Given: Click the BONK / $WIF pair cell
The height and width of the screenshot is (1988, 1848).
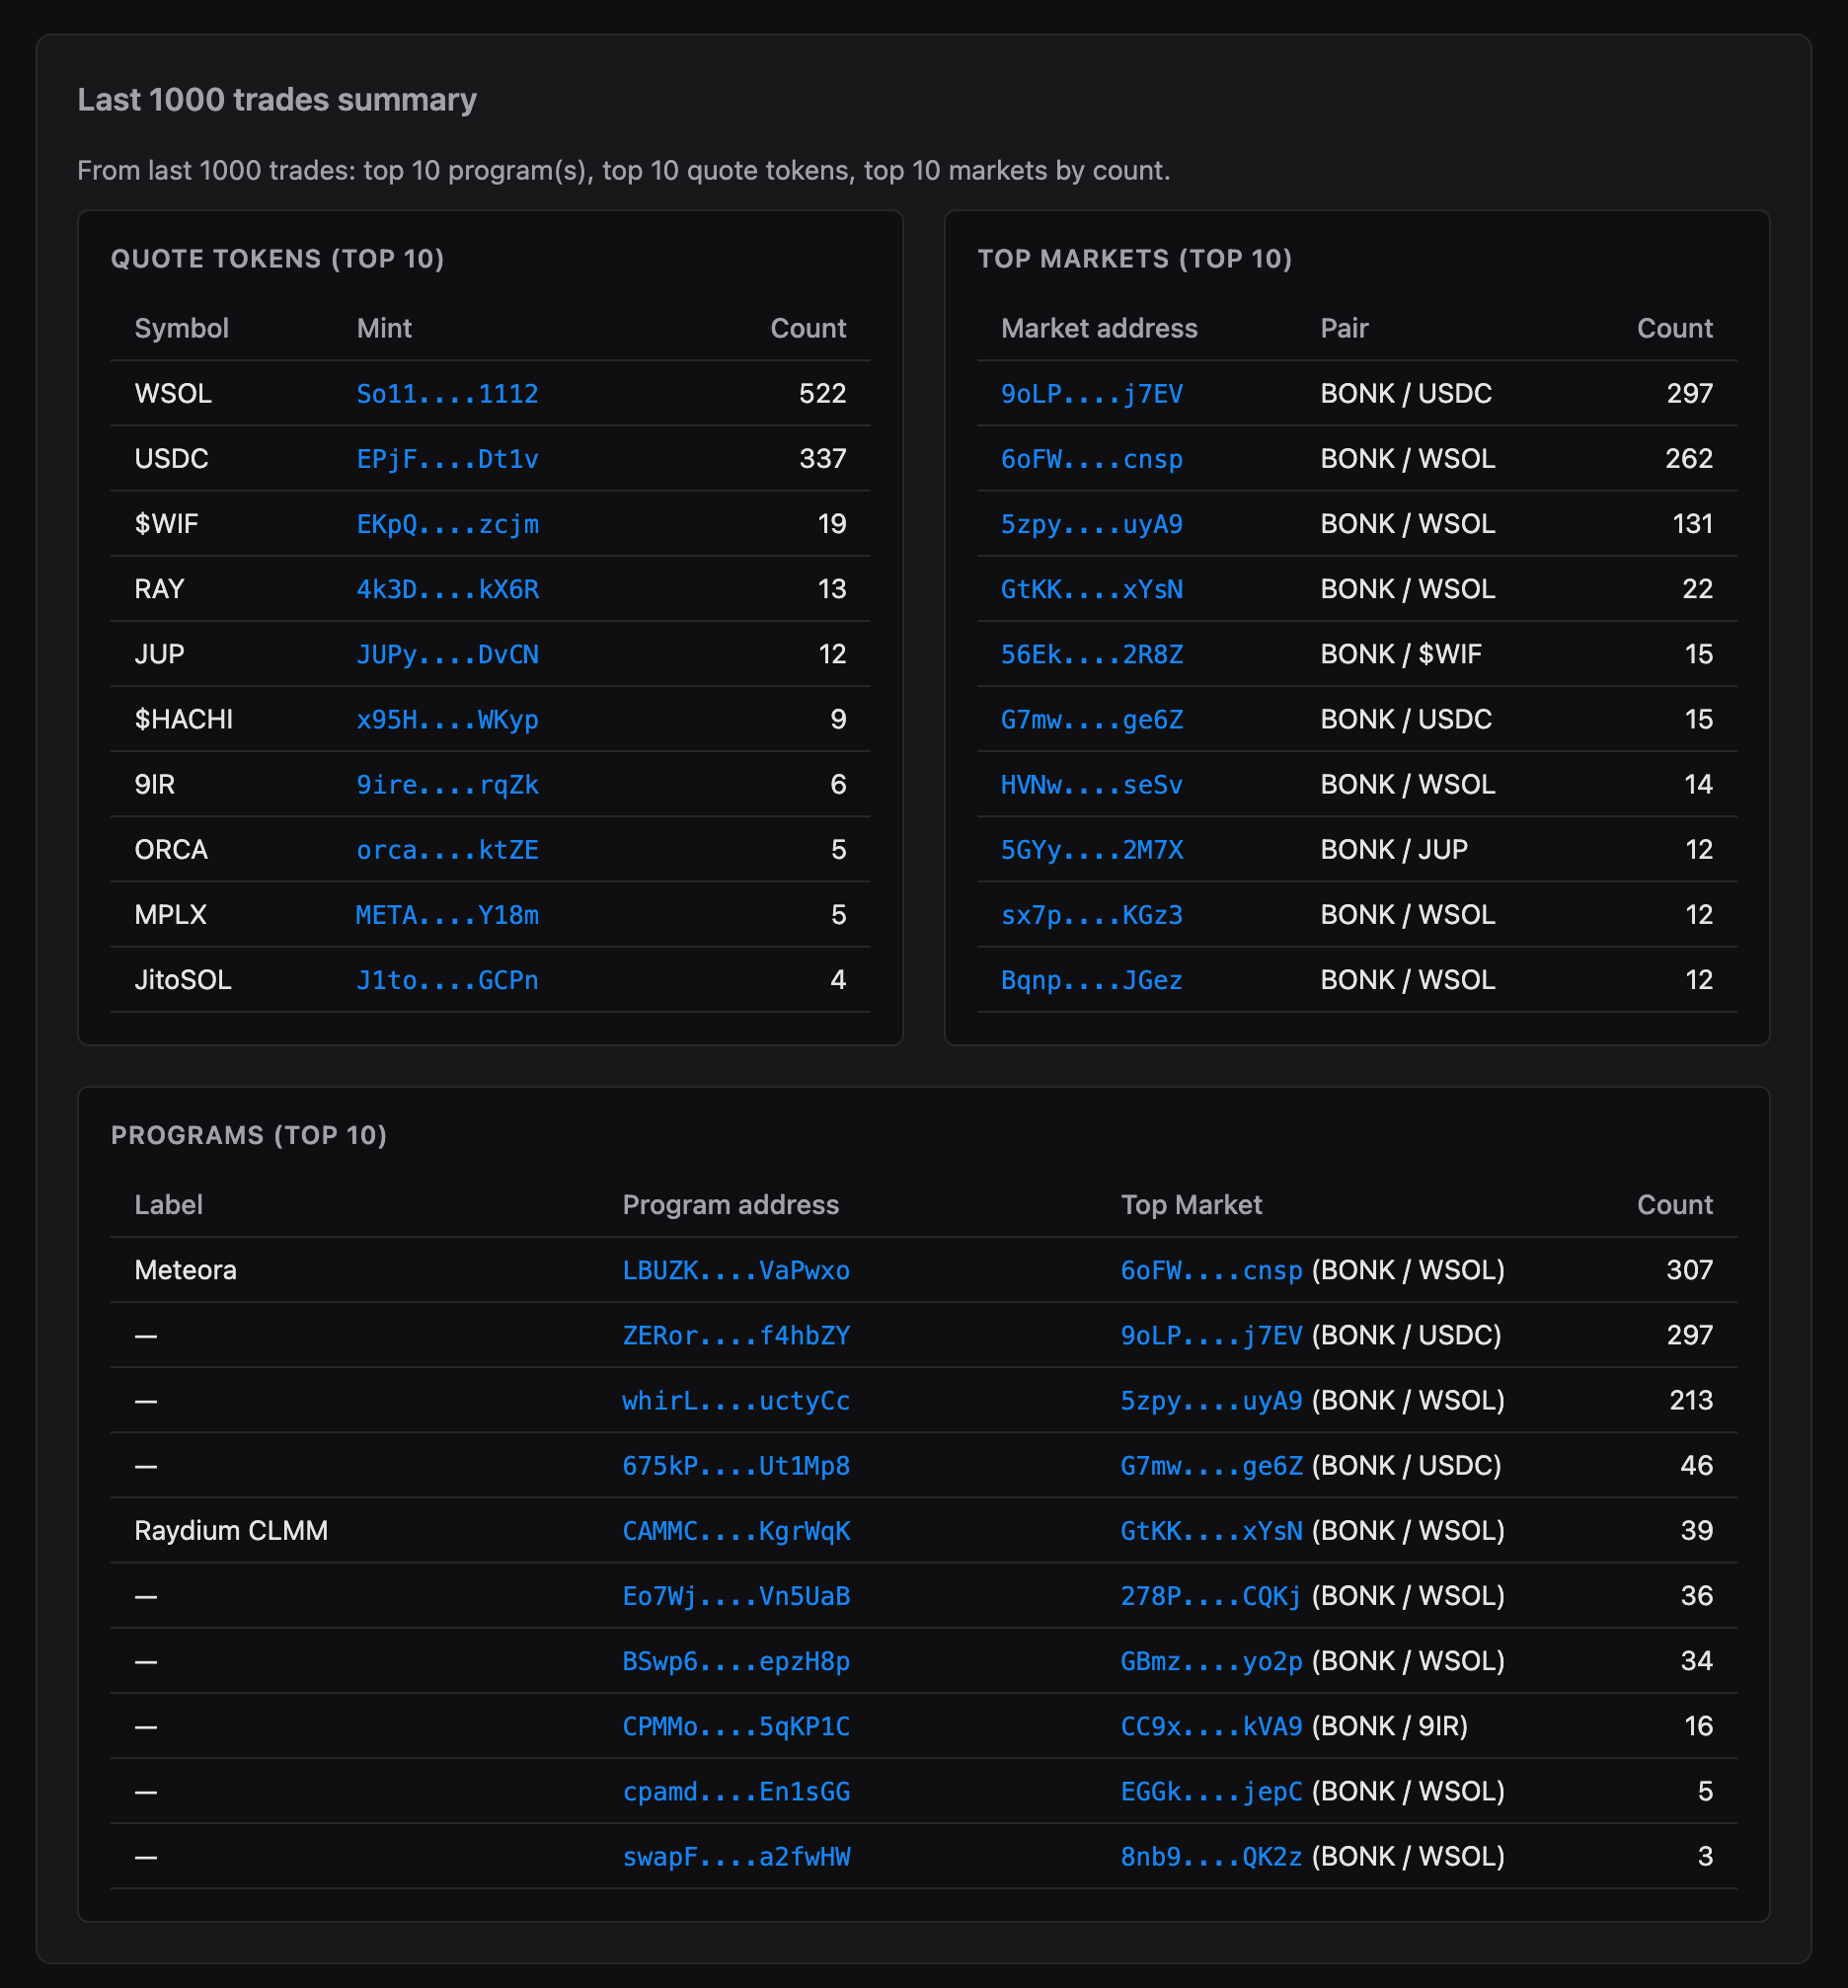Looking at the screenshot, I should coord(1401,654).
